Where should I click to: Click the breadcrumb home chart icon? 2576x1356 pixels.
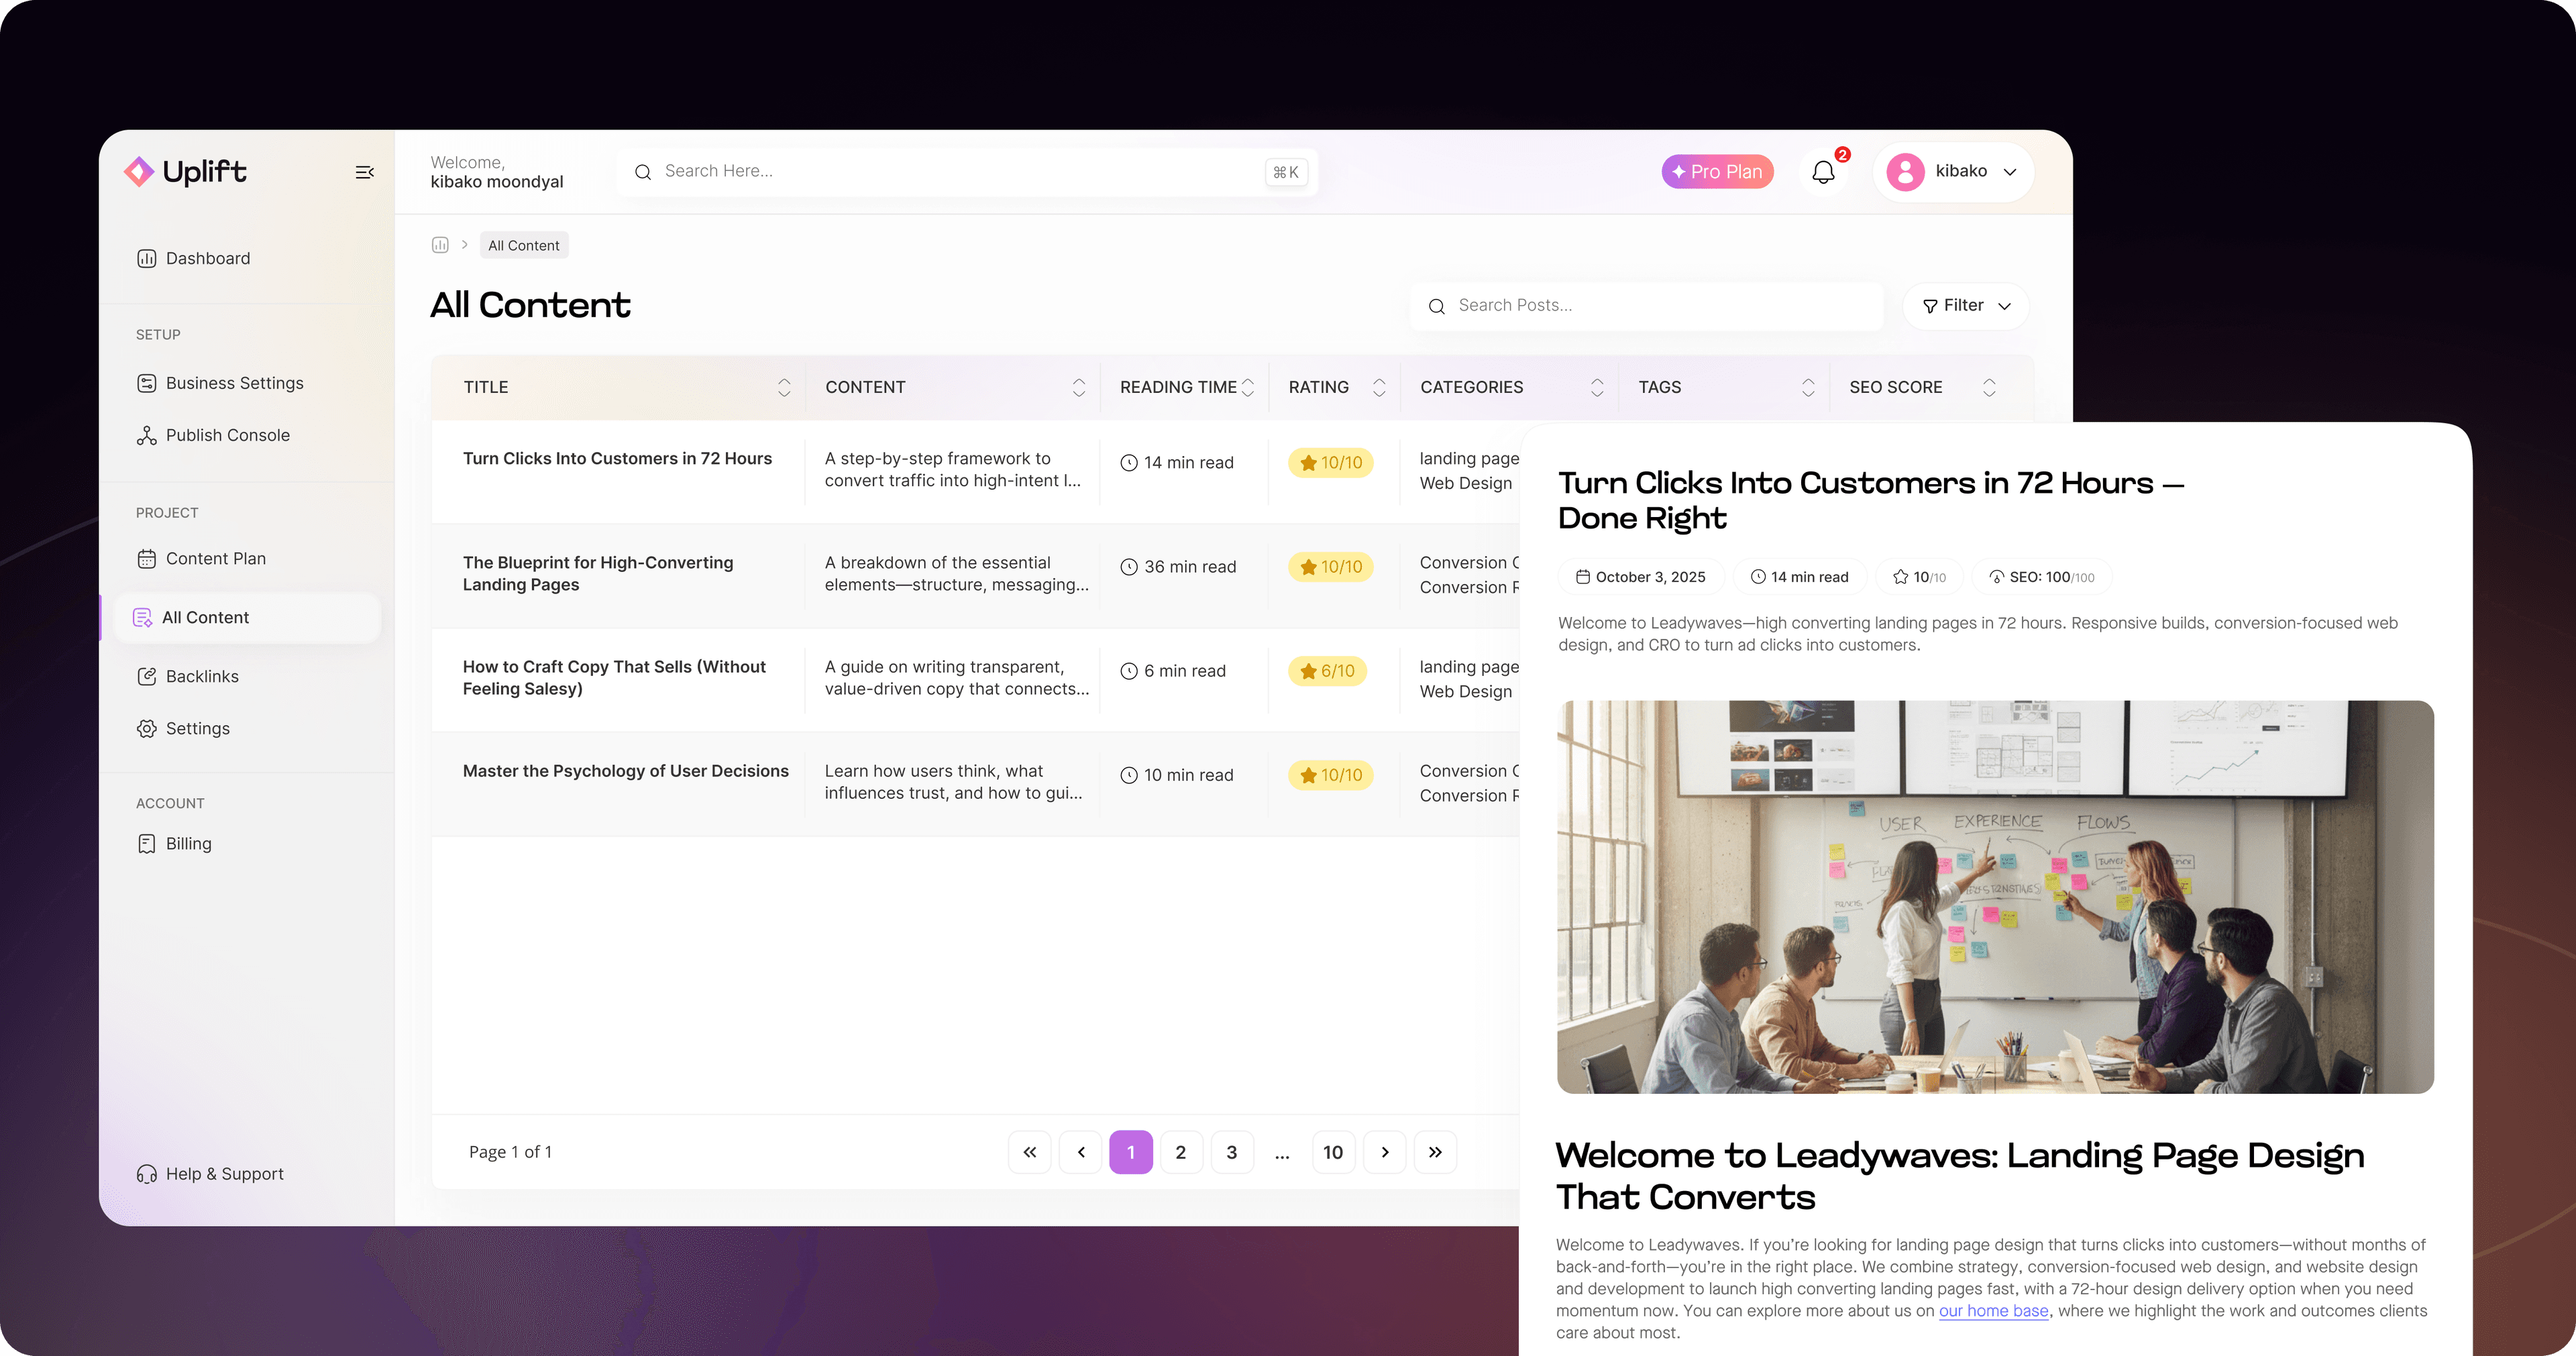[440, 244]
